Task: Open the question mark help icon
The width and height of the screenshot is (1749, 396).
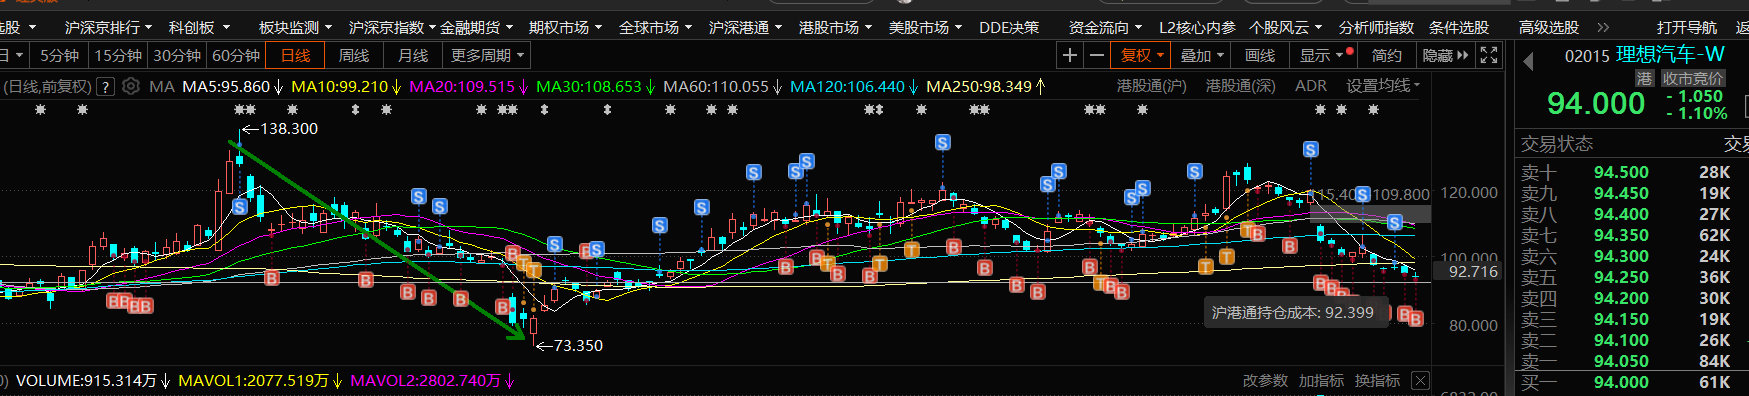Action: point(105,87)
